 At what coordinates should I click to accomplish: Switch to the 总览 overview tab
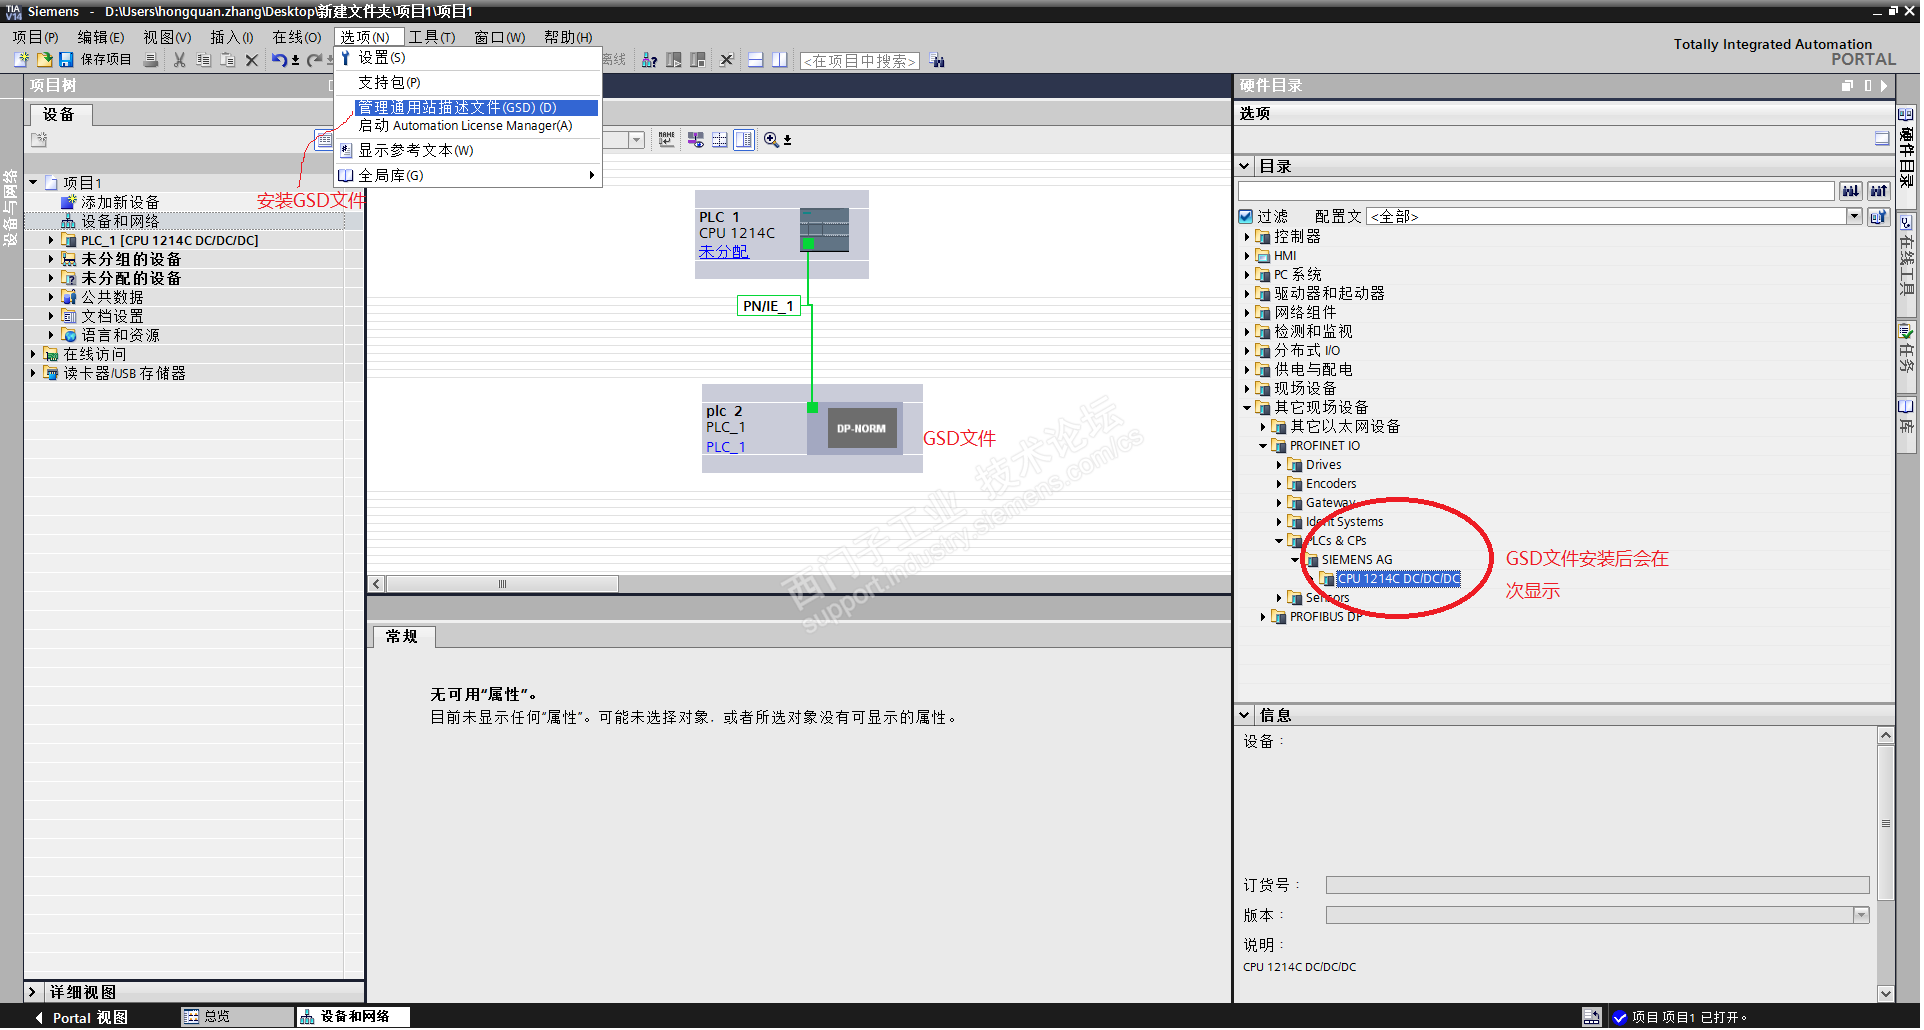236,1017
